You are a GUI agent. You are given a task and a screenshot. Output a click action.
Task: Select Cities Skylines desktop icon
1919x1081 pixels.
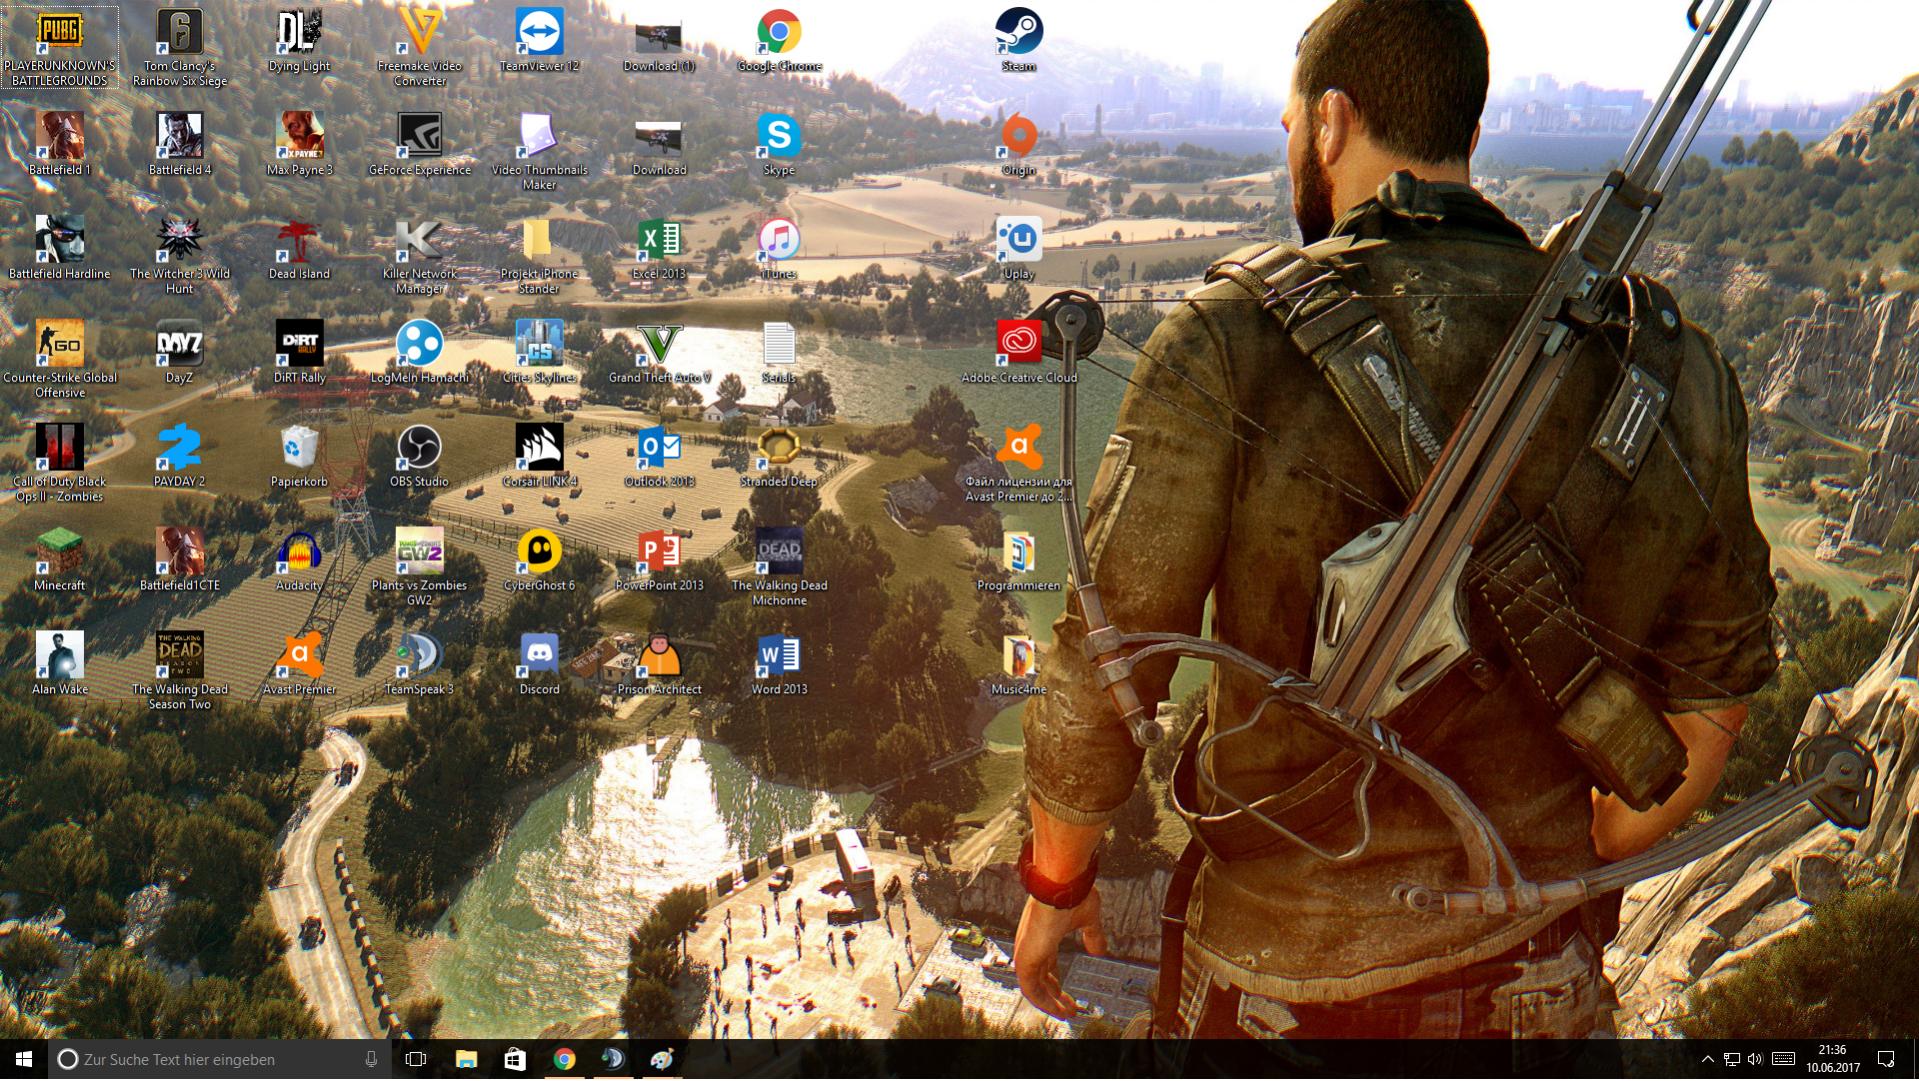tap(539, 352)
